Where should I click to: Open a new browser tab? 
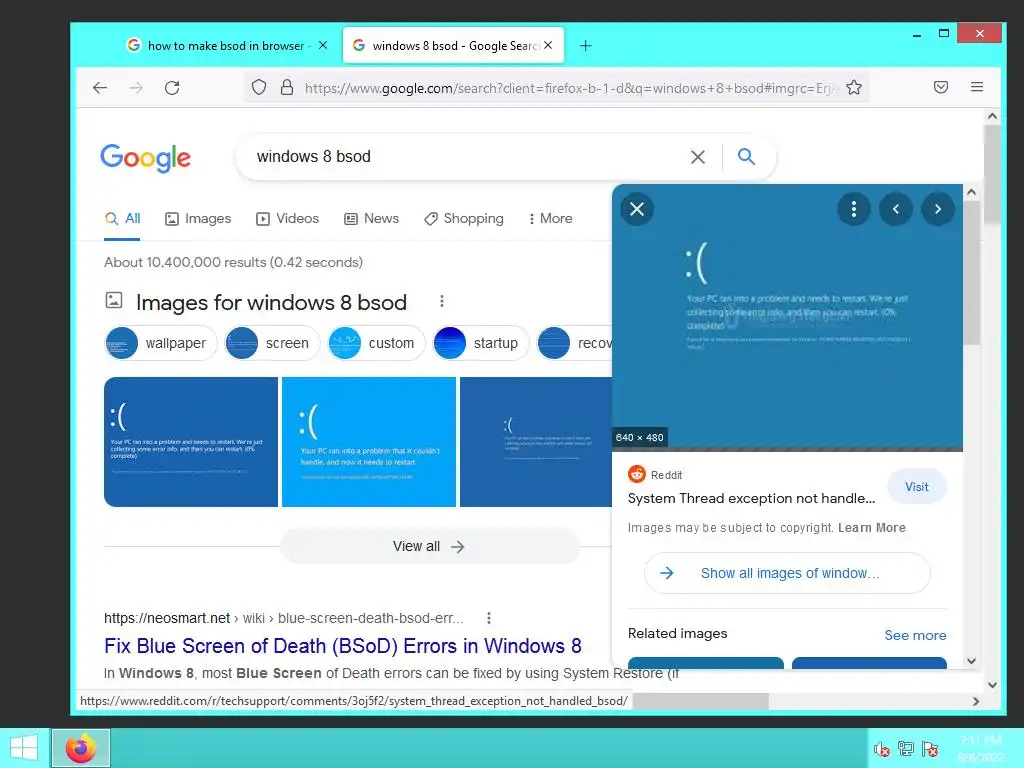pyautogui.click(x=585, y=46)
